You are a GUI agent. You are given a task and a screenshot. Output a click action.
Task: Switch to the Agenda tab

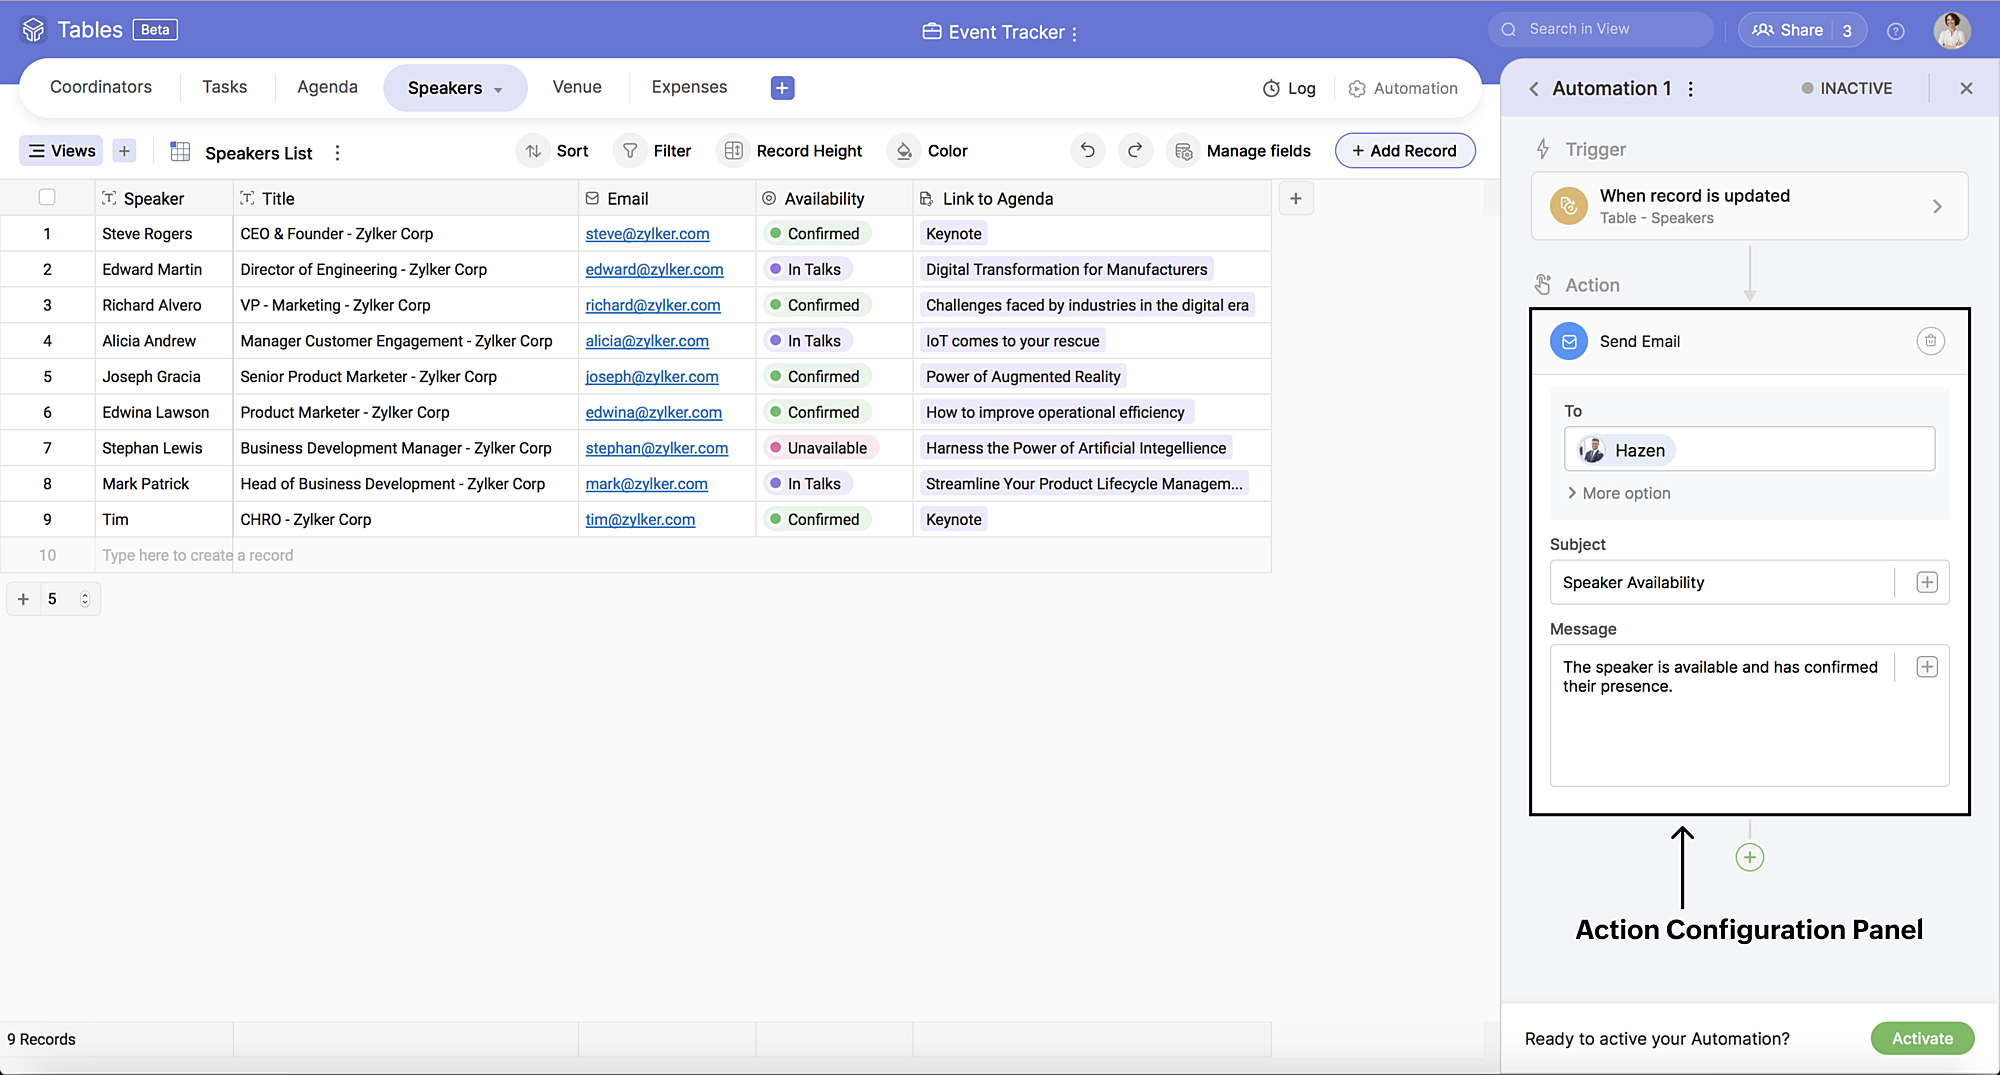point(327,87)
